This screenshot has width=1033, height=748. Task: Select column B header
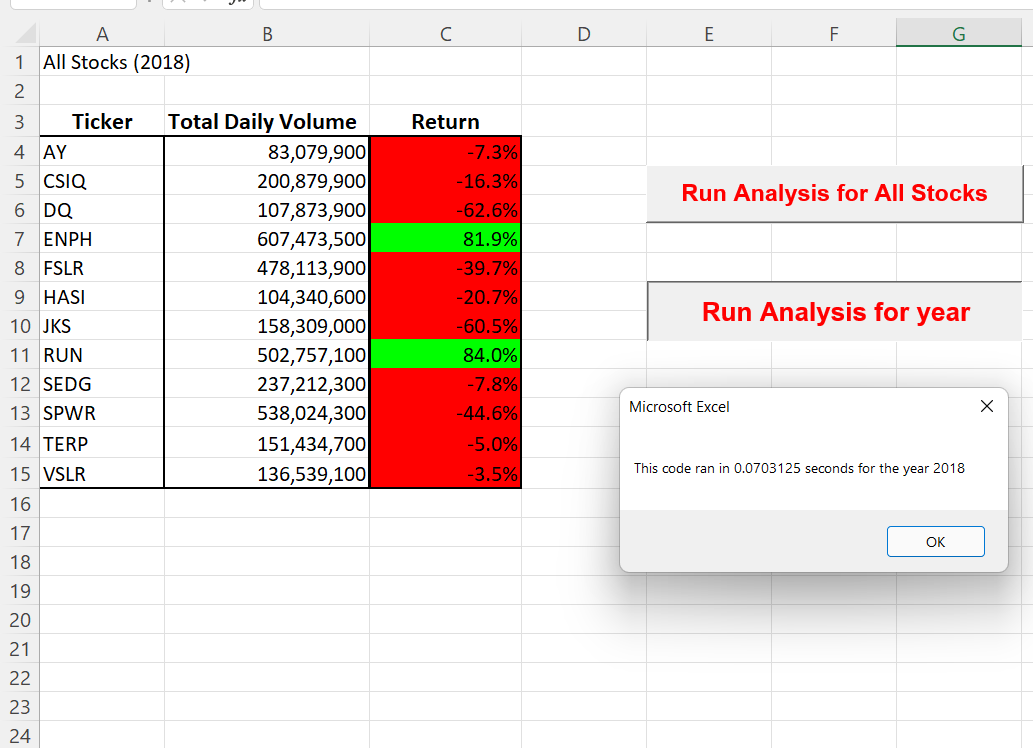[267, 34]
